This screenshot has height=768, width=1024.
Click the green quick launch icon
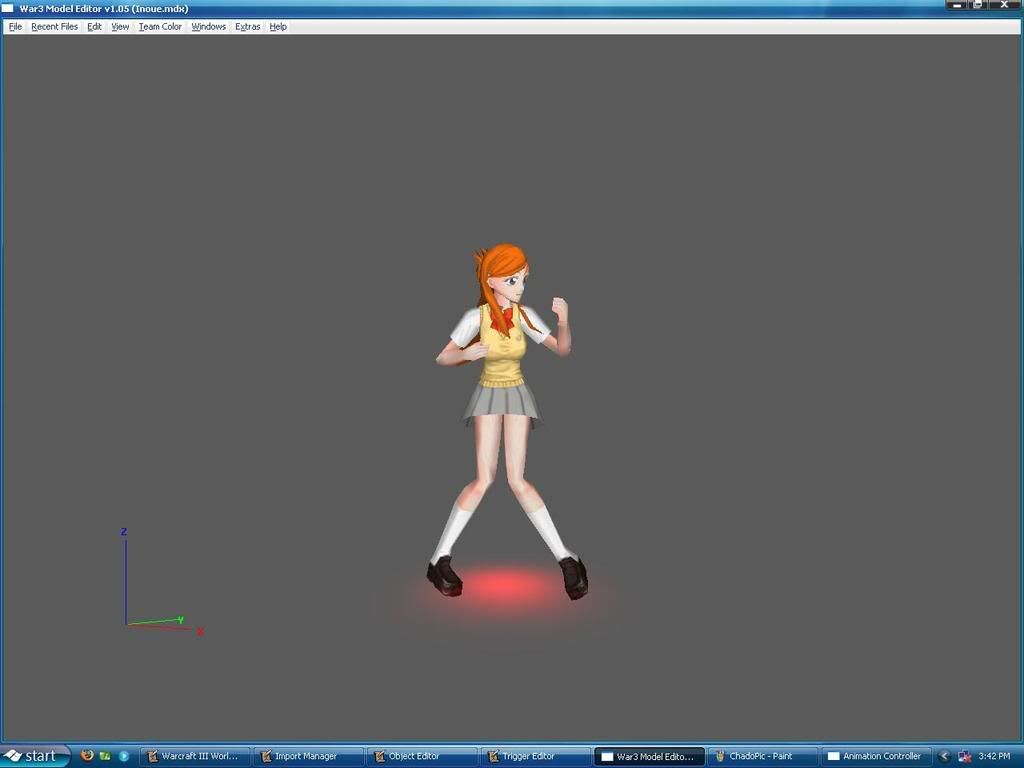[x=104, y=756]
